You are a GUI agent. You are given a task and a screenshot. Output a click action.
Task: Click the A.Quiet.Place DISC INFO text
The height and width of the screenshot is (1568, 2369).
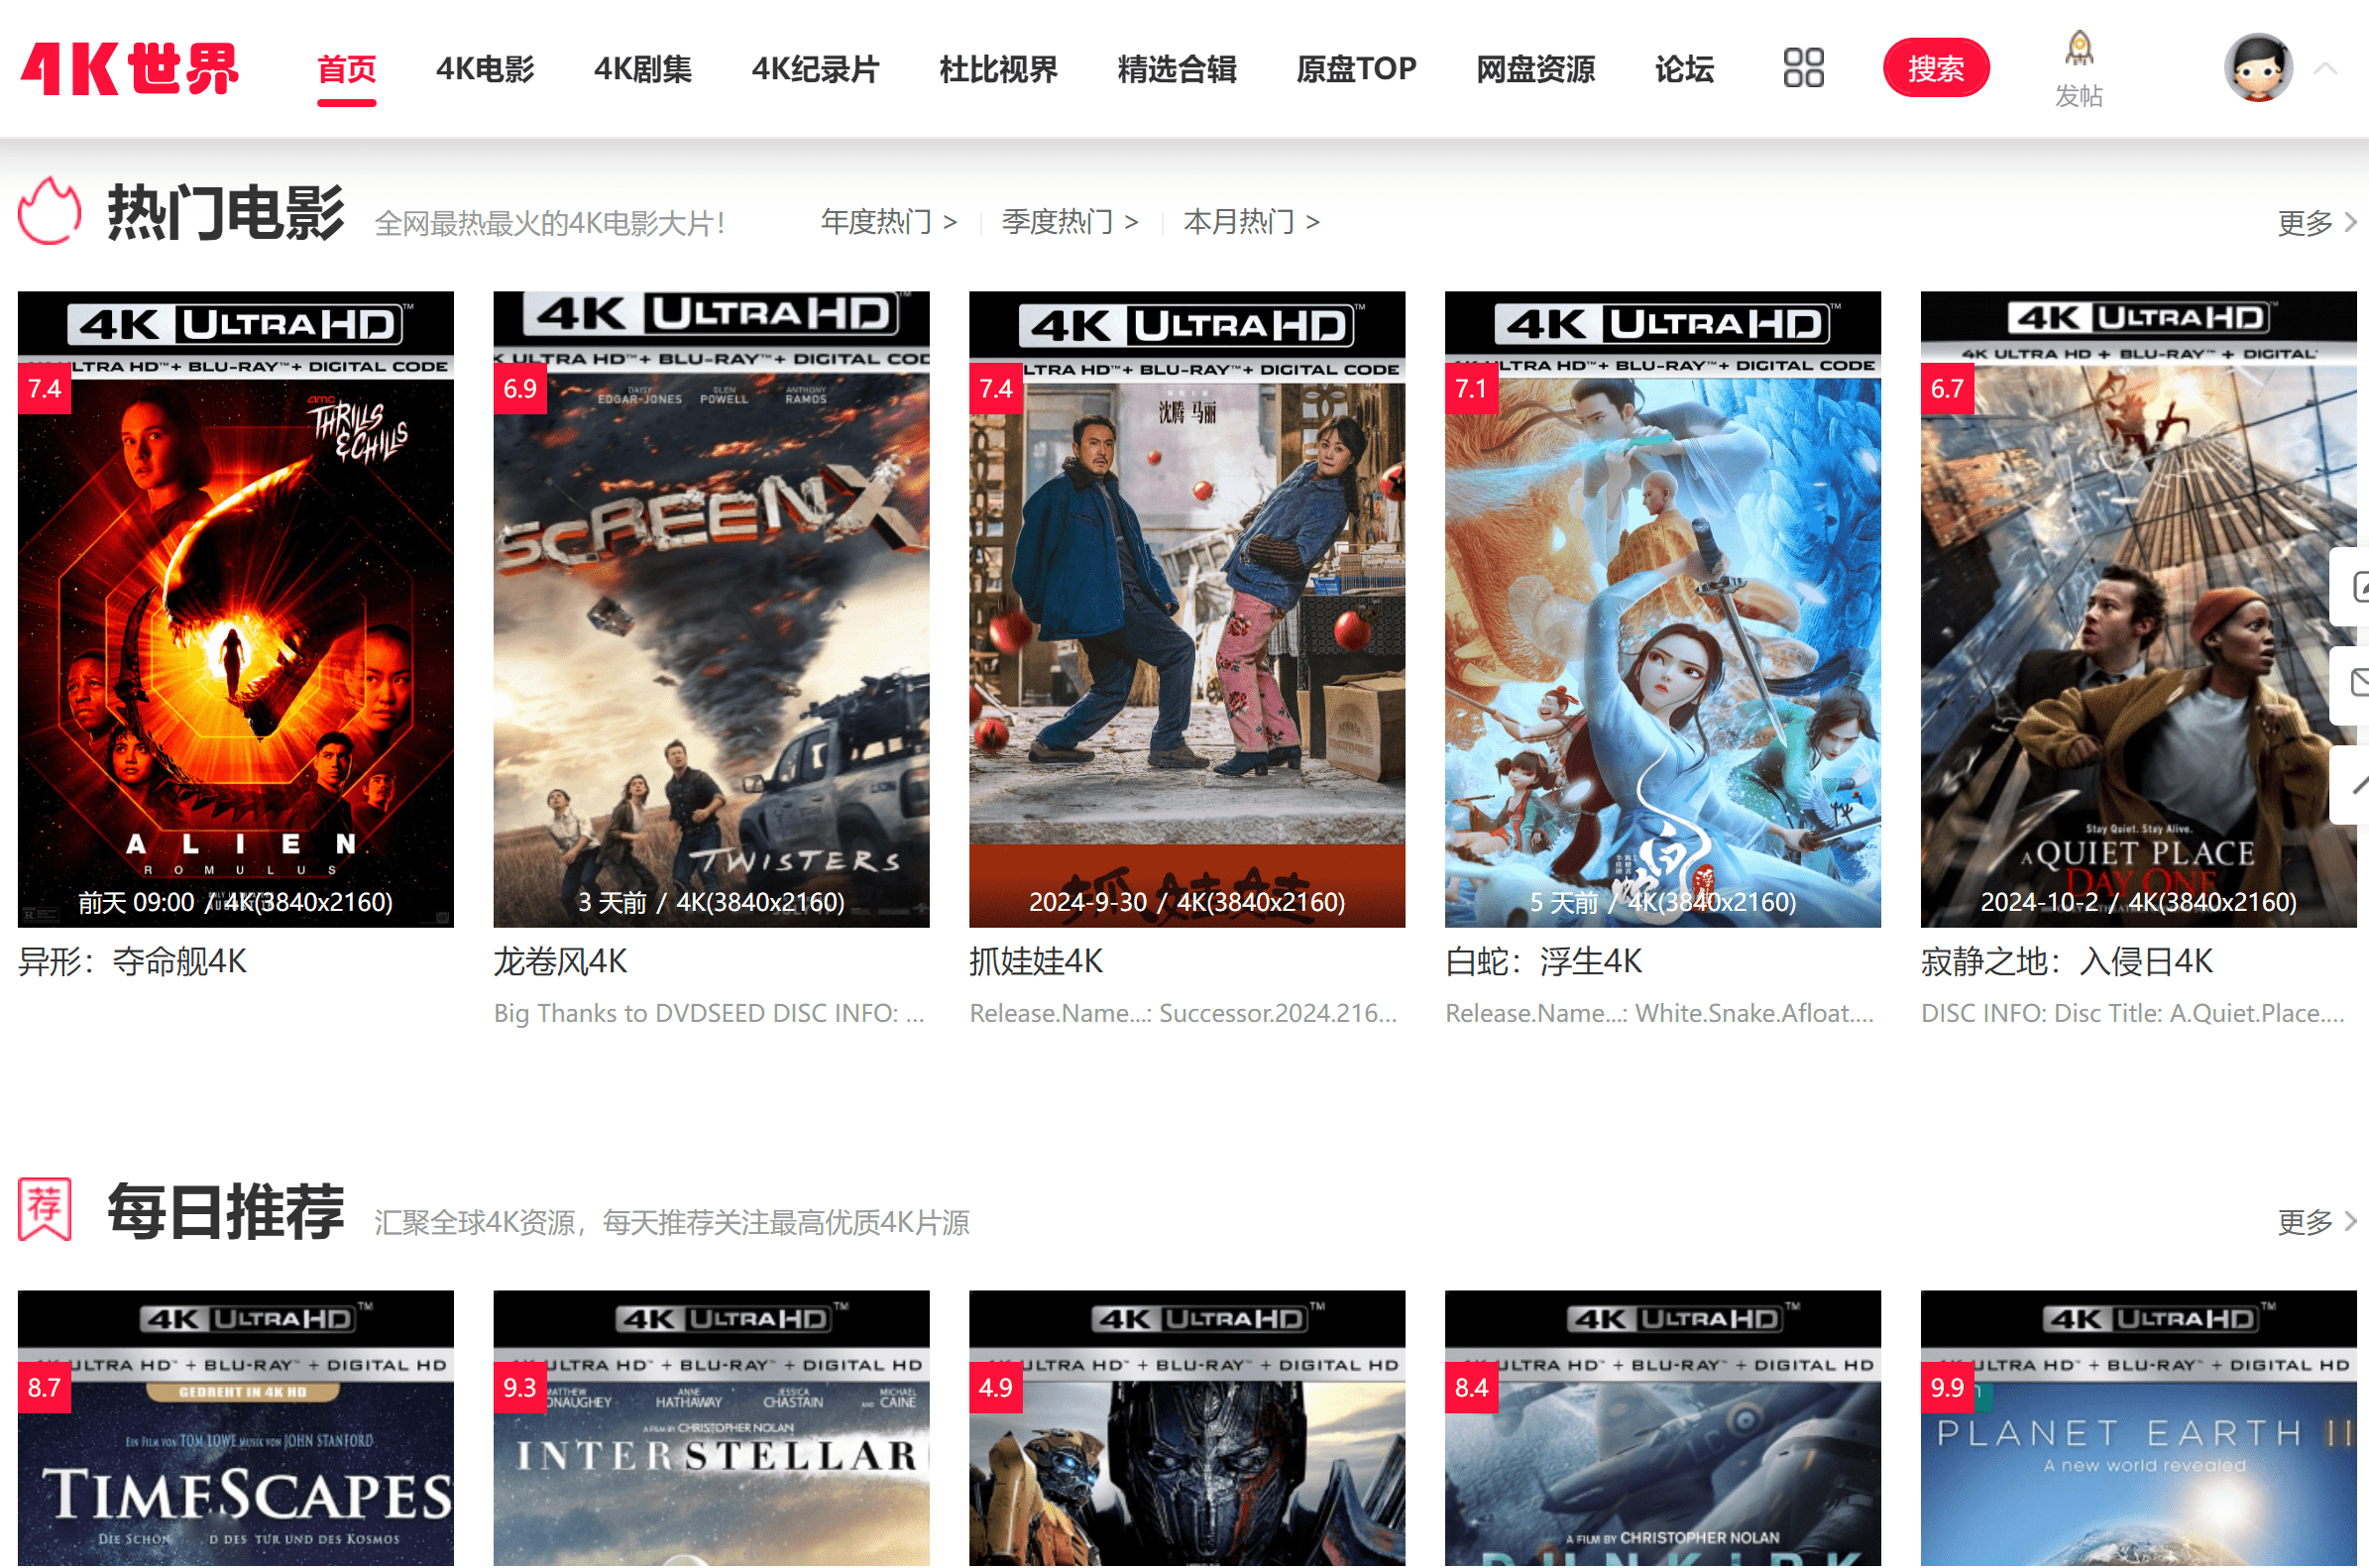pos(2133,1013)
